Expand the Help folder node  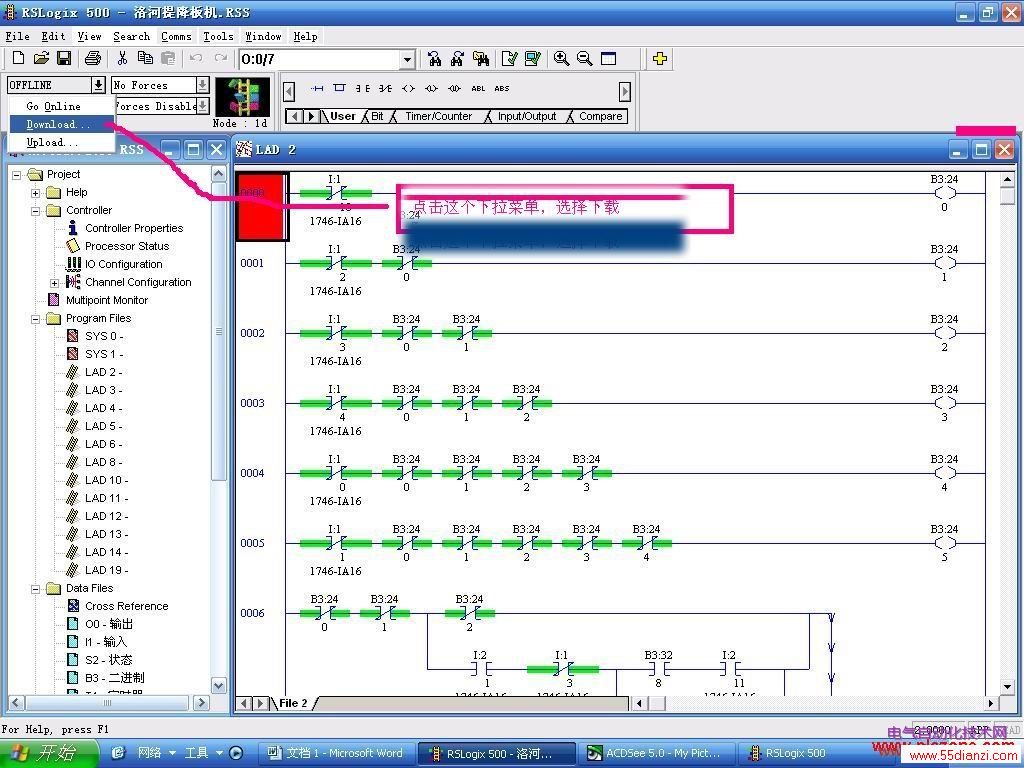point(36,193)
